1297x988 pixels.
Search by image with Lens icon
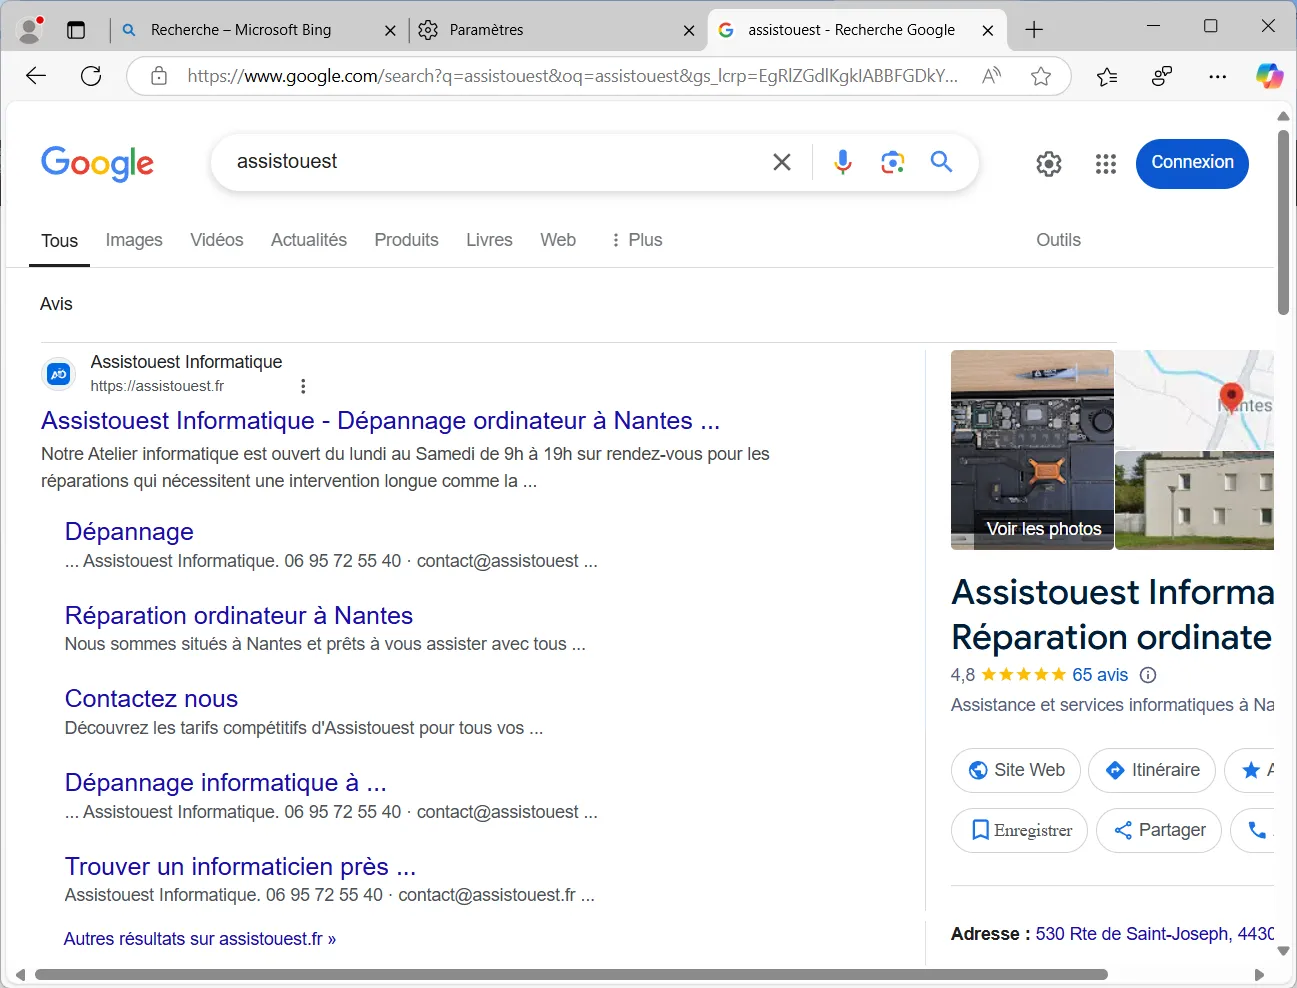point(893,162)
